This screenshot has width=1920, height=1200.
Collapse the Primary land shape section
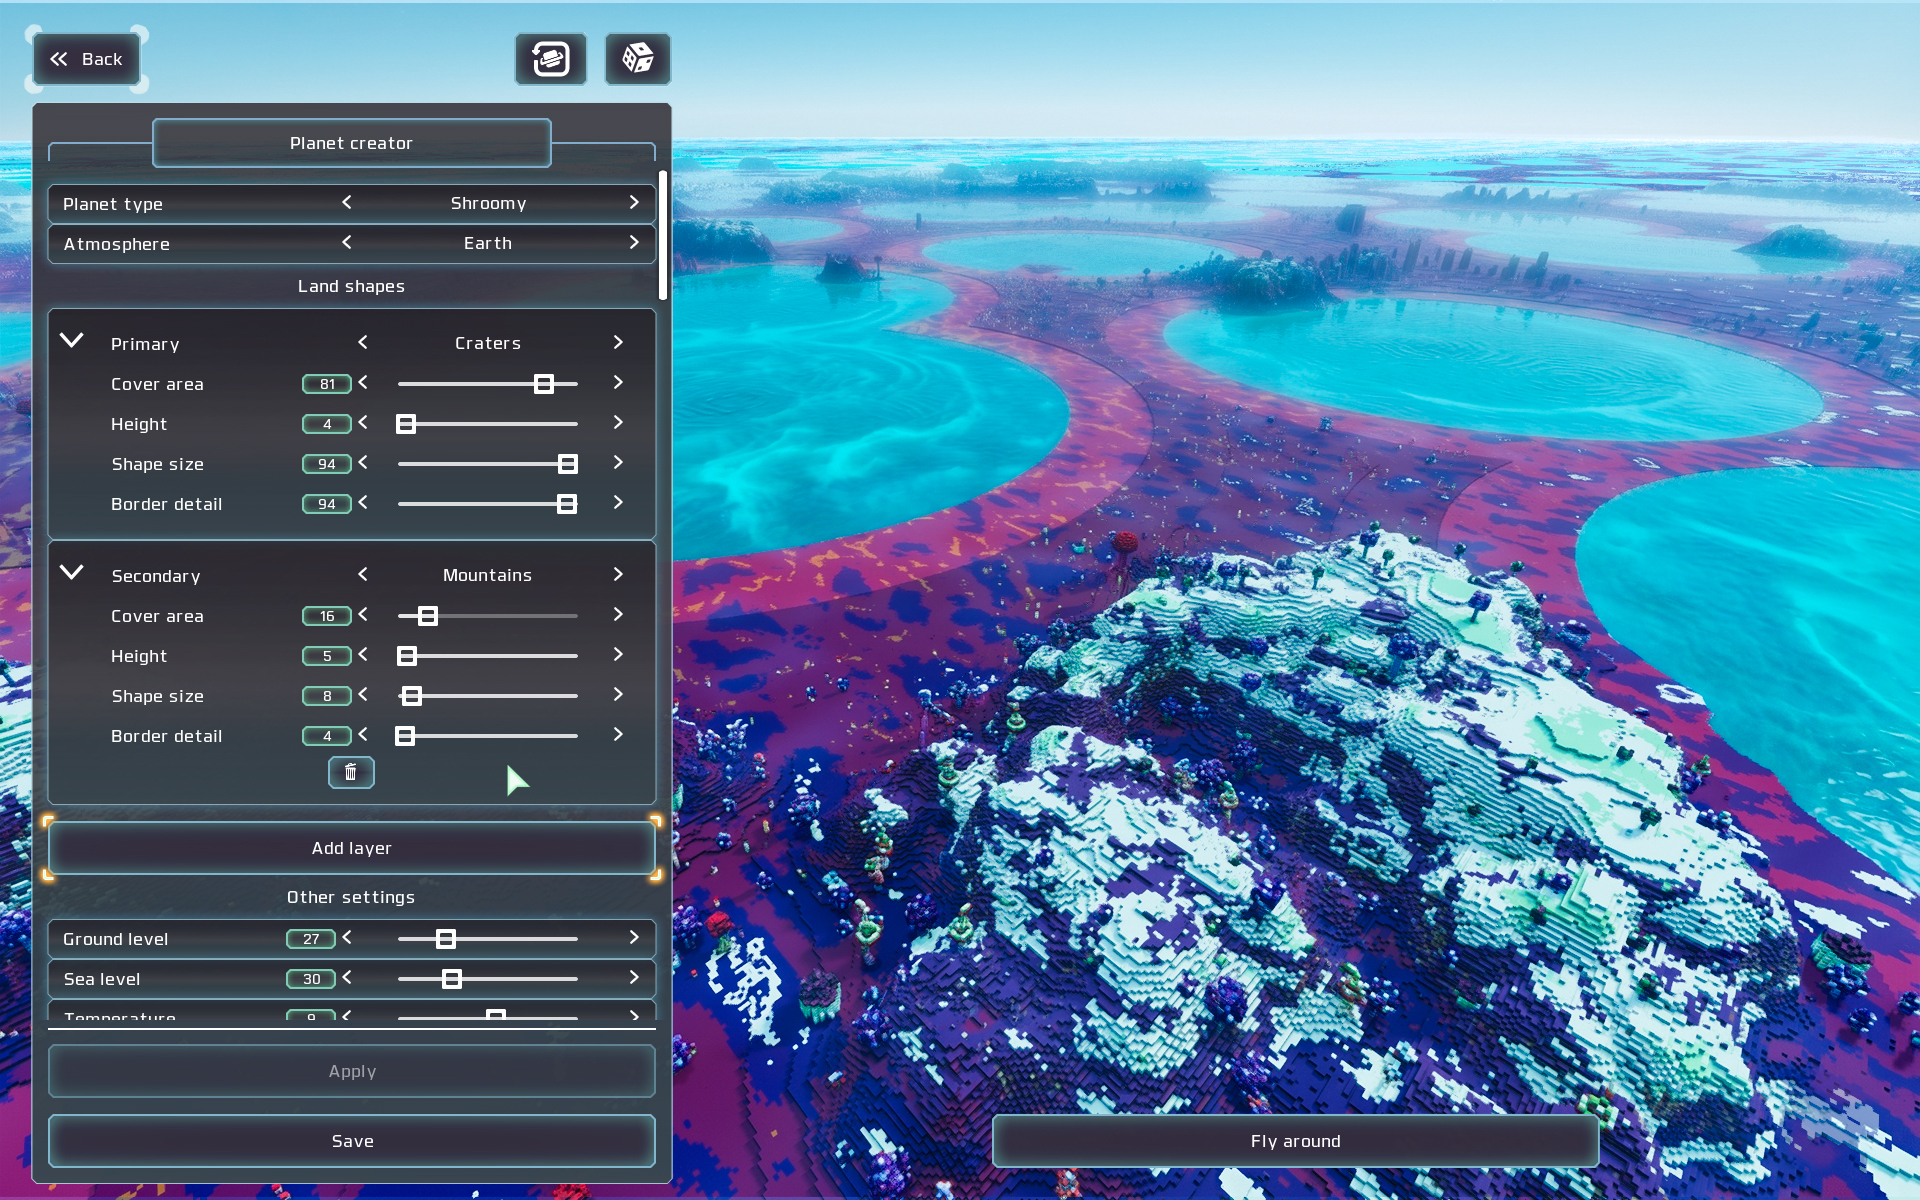(x=72, y=341)
